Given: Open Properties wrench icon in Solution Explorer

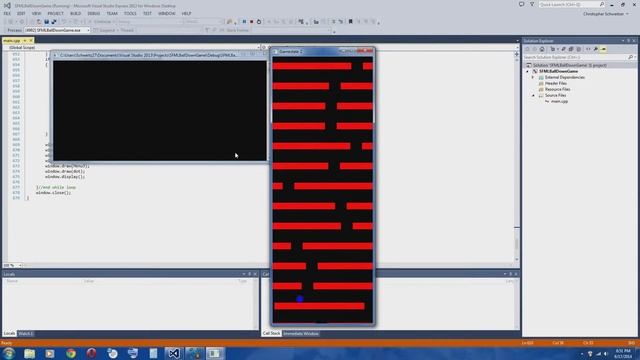Looking at the screenshot, I should (596, 49).
